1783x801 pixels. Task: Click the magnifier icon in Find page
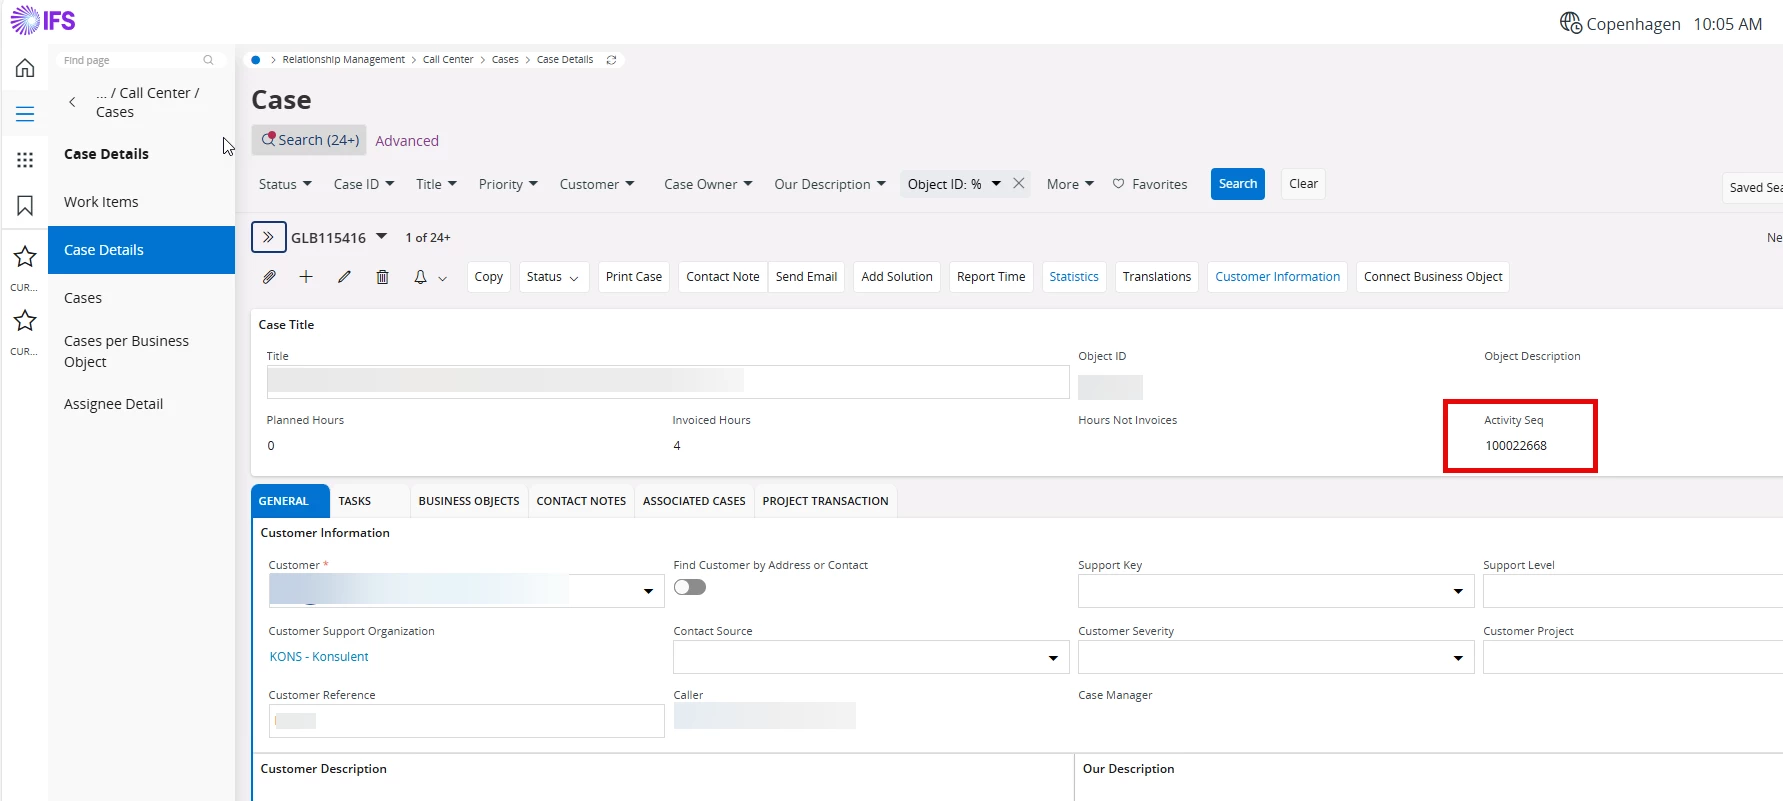[208, 60]
